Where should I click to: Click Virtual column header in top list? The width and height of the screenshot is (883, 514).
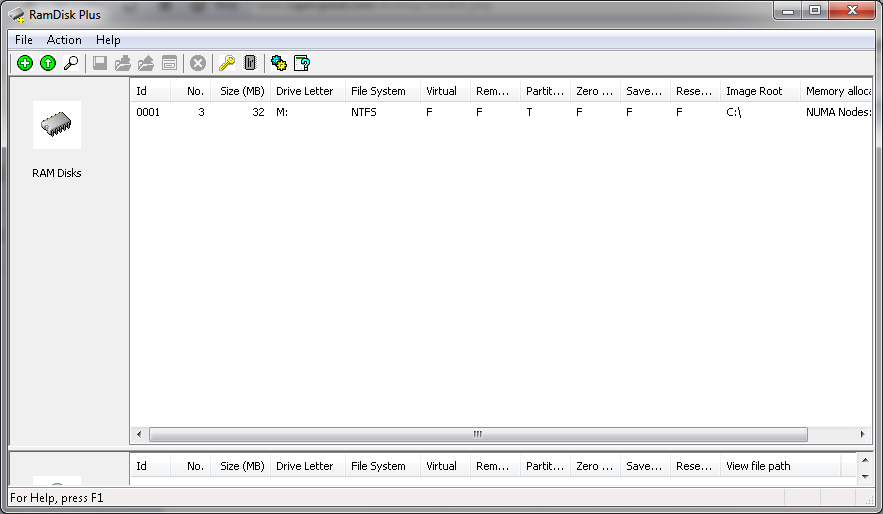point(445,91)
